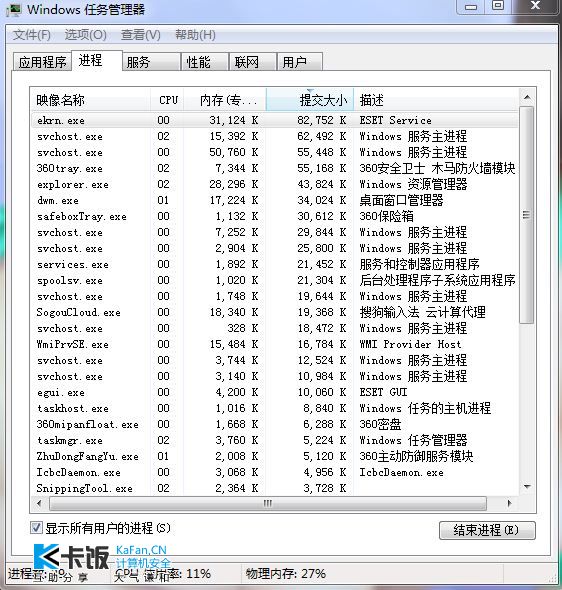Switch to the 服务 tab

point(151,62)
